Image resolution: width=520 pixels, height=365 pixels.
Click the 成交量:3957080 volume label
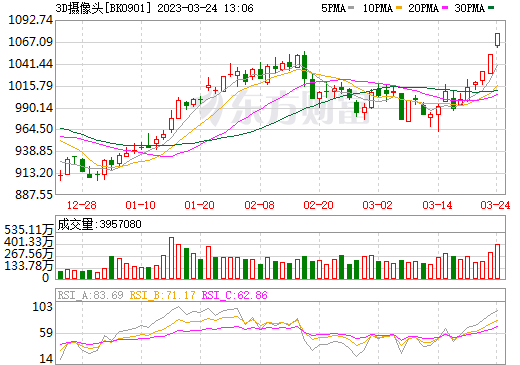[x=99, y=224]
